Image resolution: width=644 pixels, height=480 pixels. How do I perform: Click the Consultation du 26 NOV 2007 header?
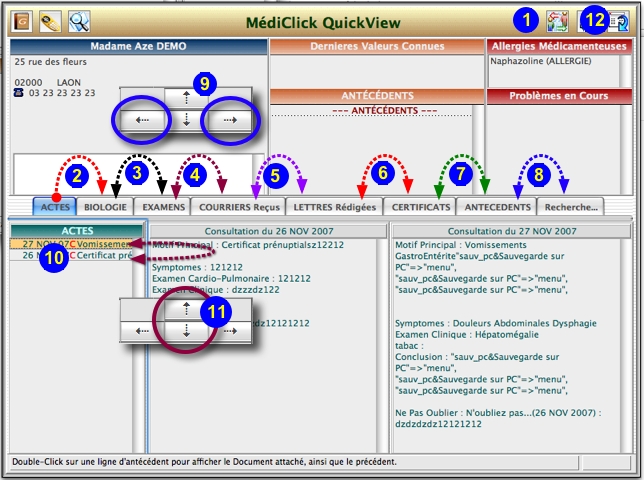(269, 231)
